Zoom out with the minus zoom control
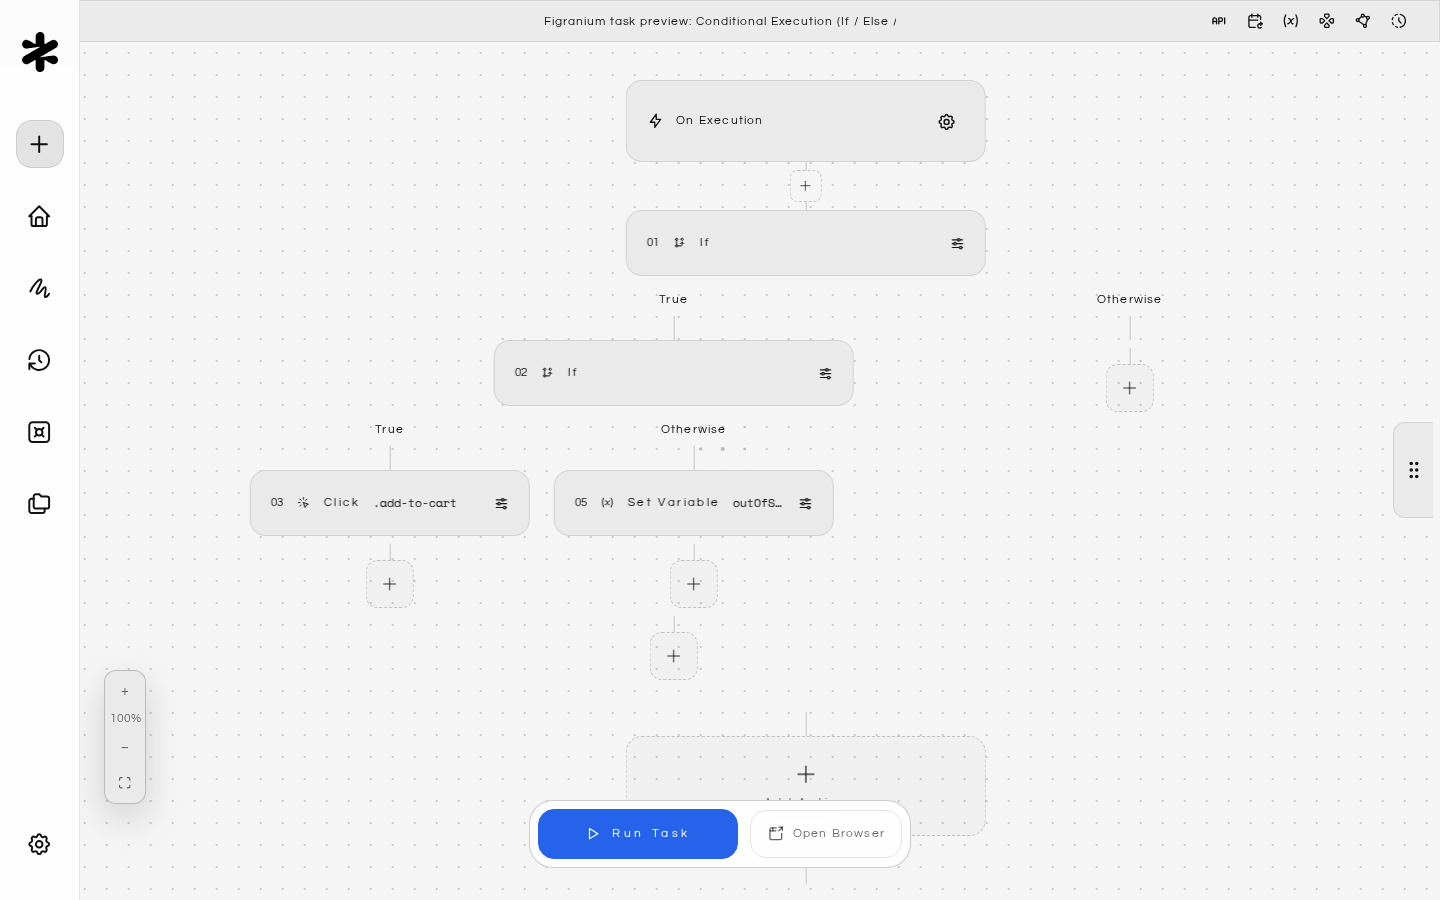 click(x=125, y=748)
